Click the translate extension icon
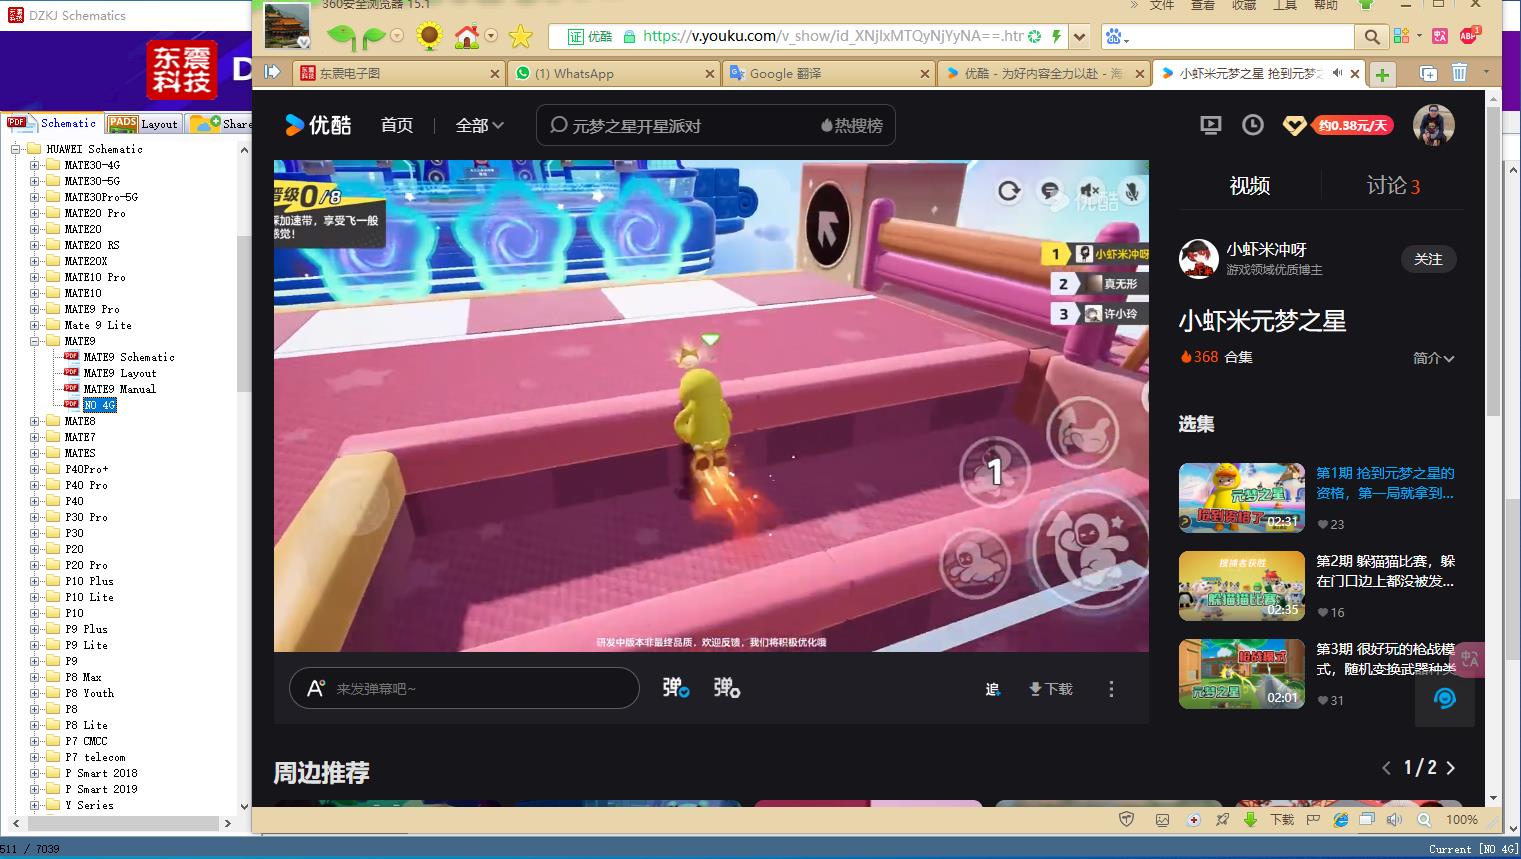The height and width of the screenshot is (859, 1521). (x=1440, y=37)
